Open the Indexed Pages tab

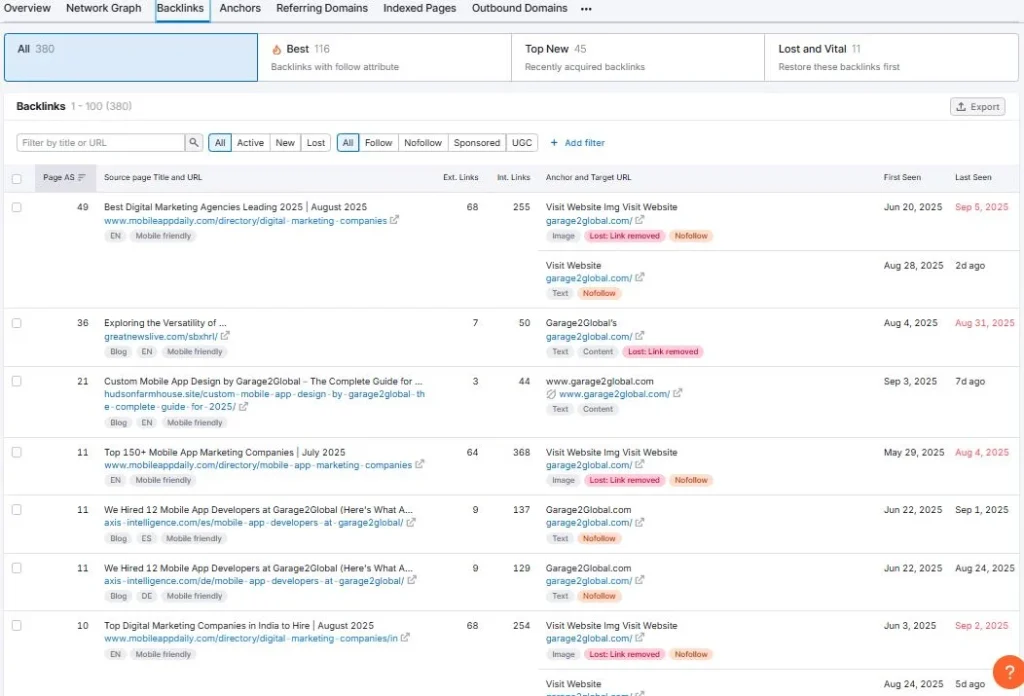[419, 8]
